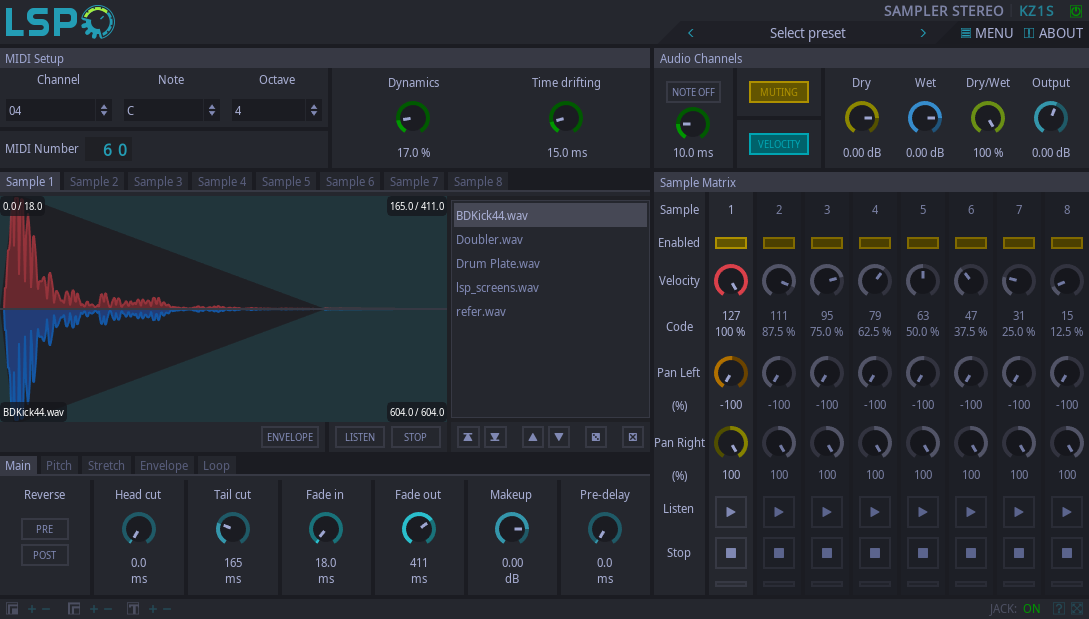Stop sample 3 in the Sample Matrix
The width and height of the screenshot is (1089, 619).
pyautogui.click(x=827, y=552)
